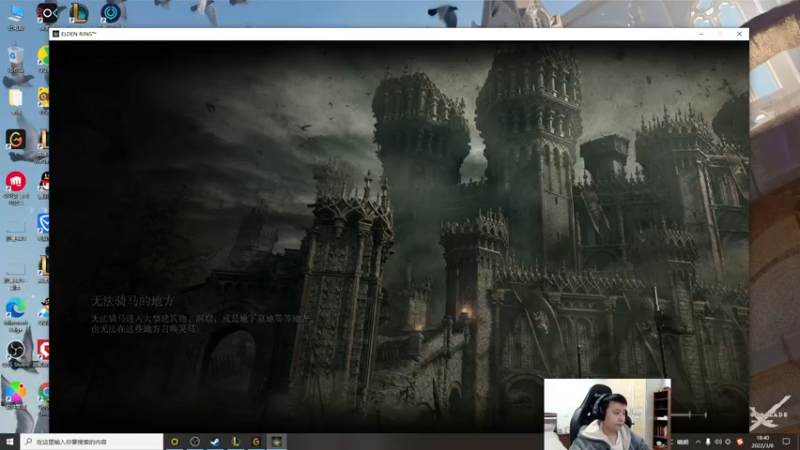Launch the blue circular power-symbol desktop app

(x=110, y=13)
